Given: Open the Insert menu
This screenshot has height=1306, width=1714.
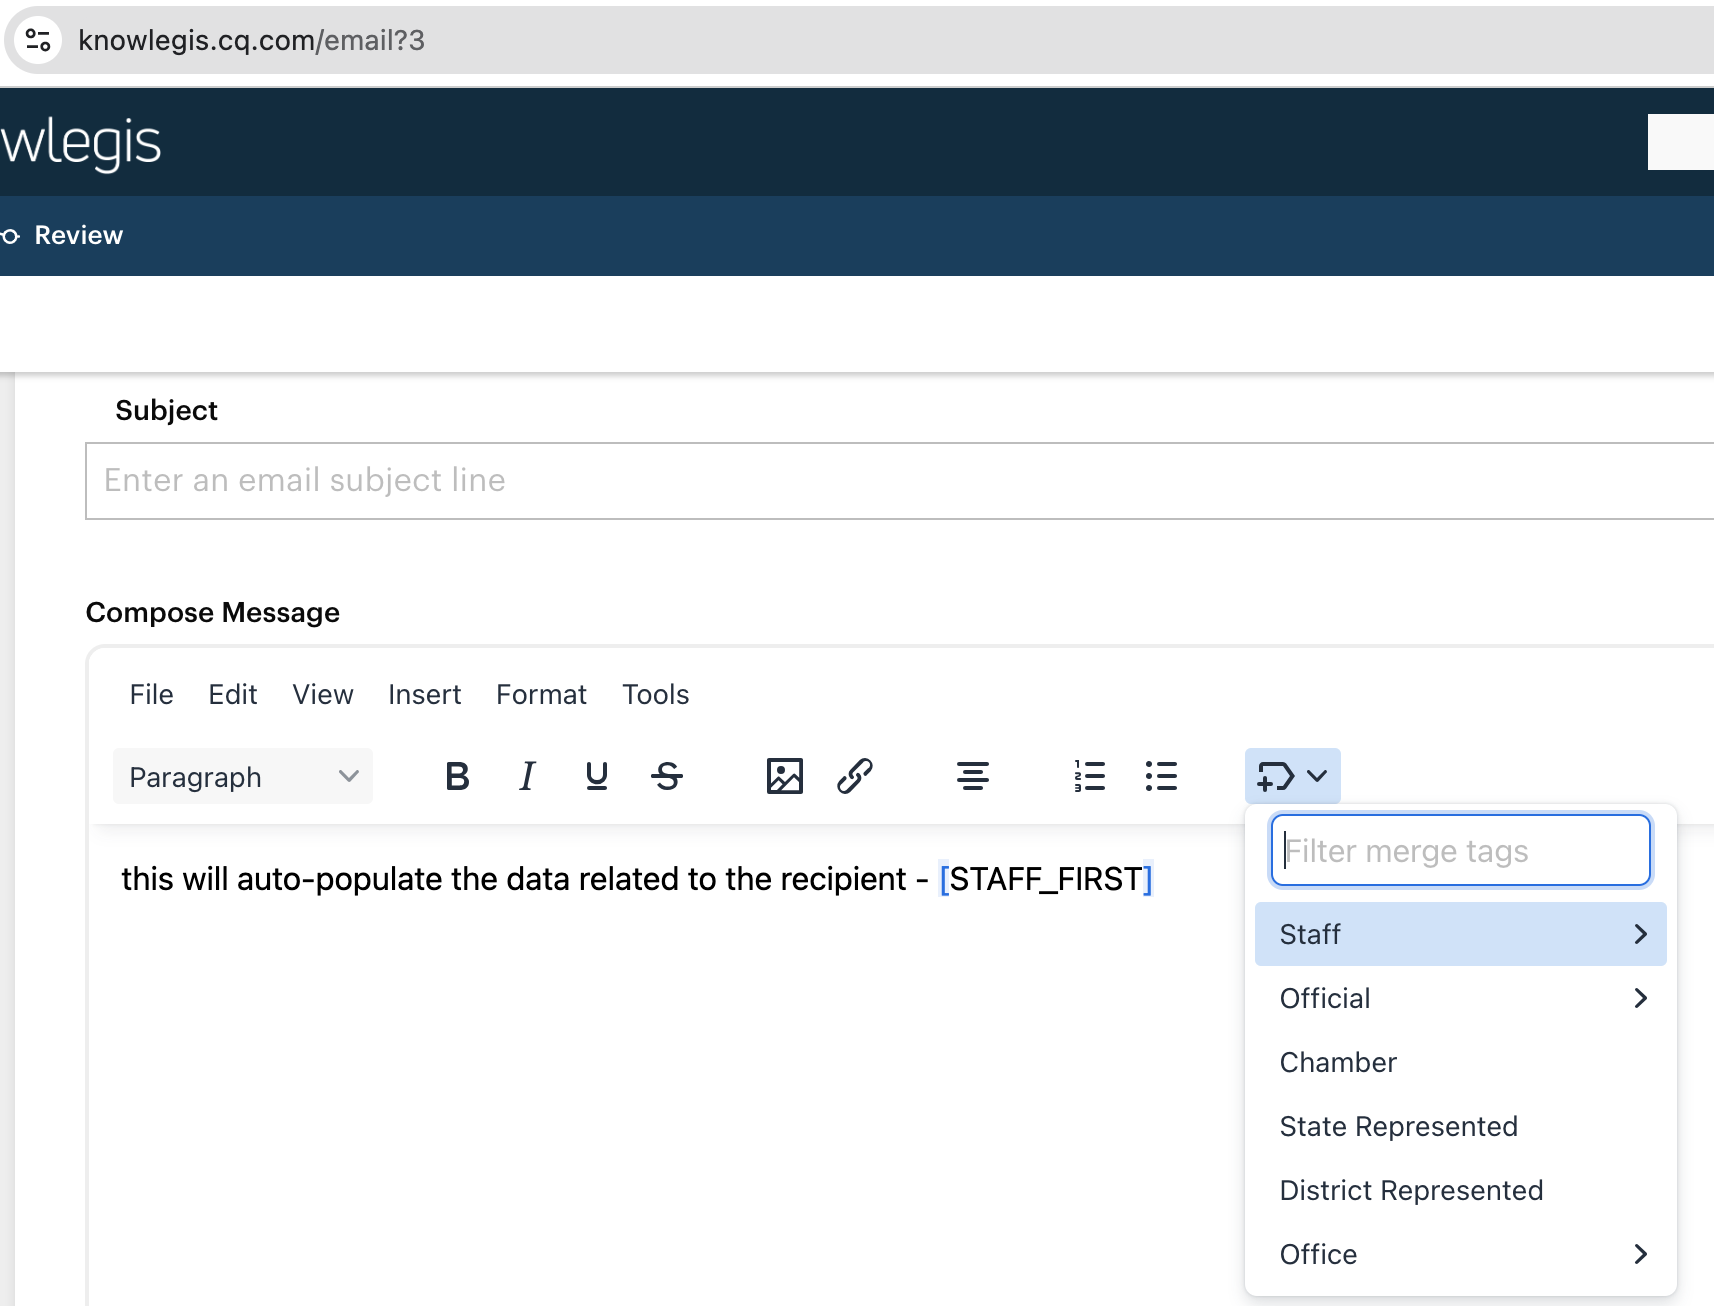Looking at the screenshot, I should (x=424, y=694).
